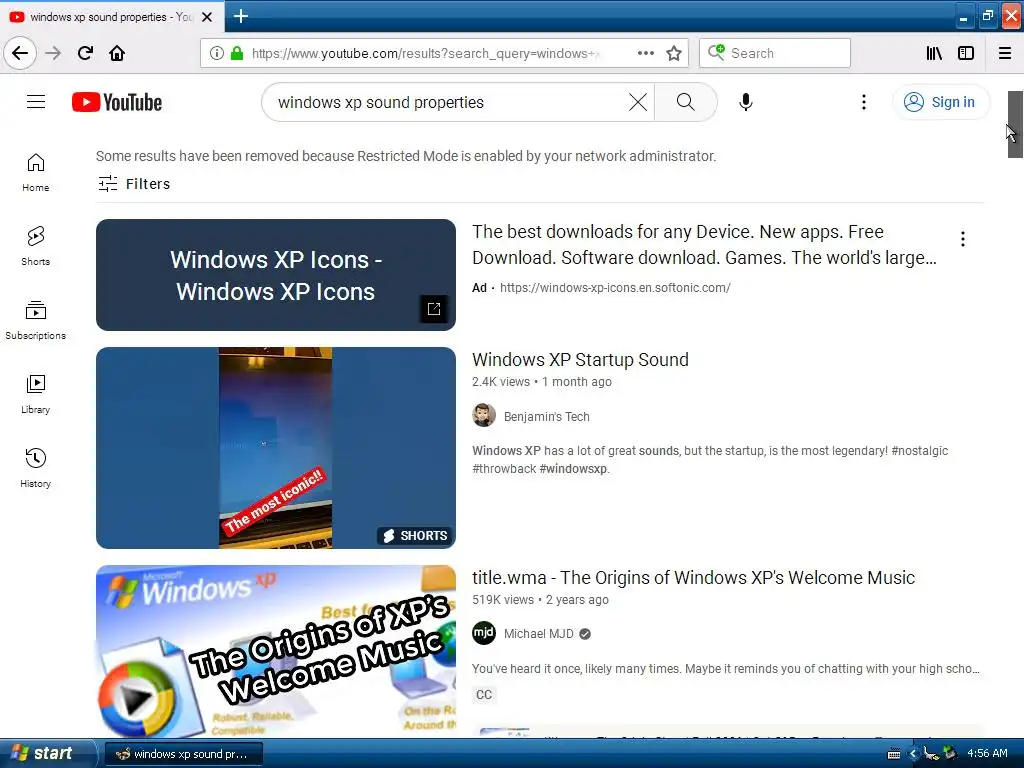Bookmark this page with the star icon
1024x768 pixels.
(674, 53)
